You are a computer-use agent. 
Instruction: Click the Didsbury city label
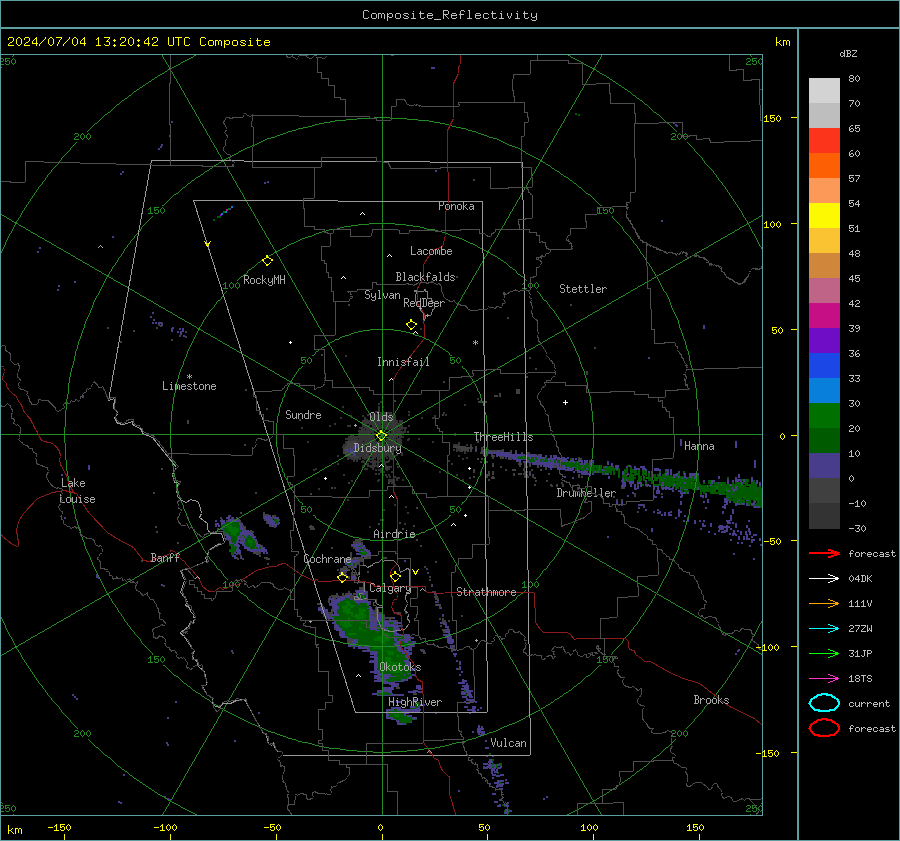point(377,448)
